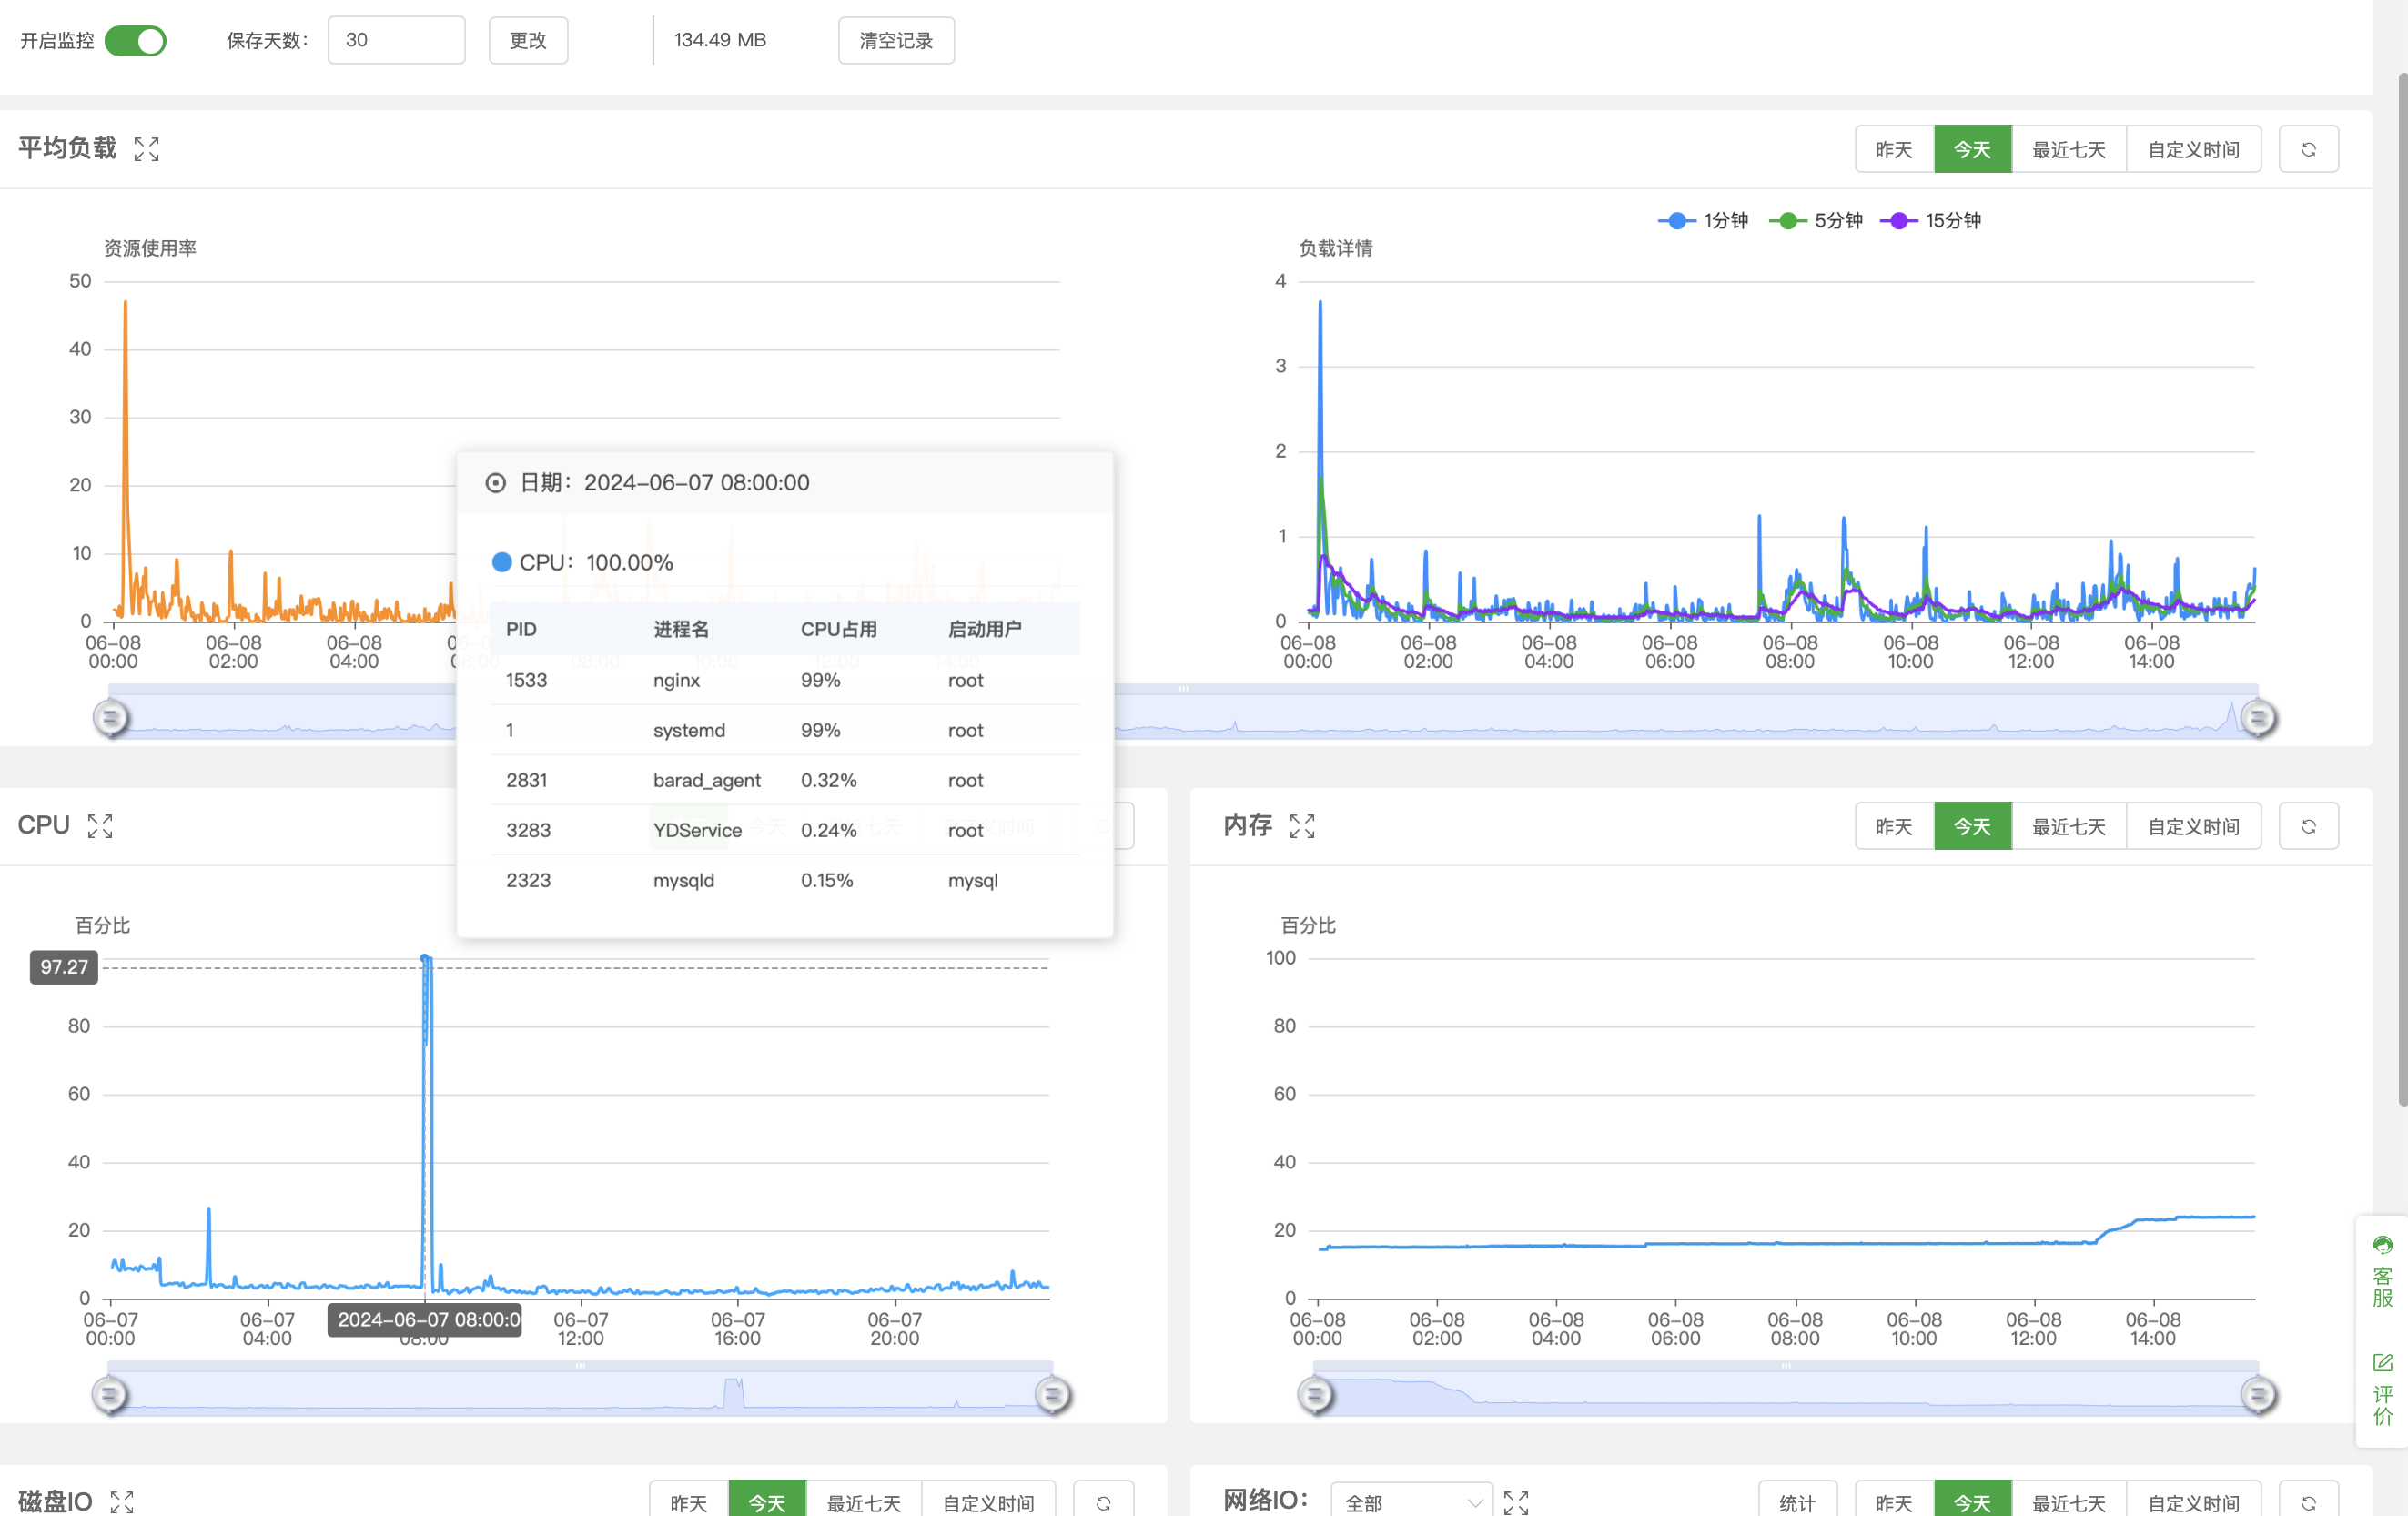Select 最近七天 in 内存 panel
This screenshot has width=2408, height=1516.
[x=2068, y=826]
